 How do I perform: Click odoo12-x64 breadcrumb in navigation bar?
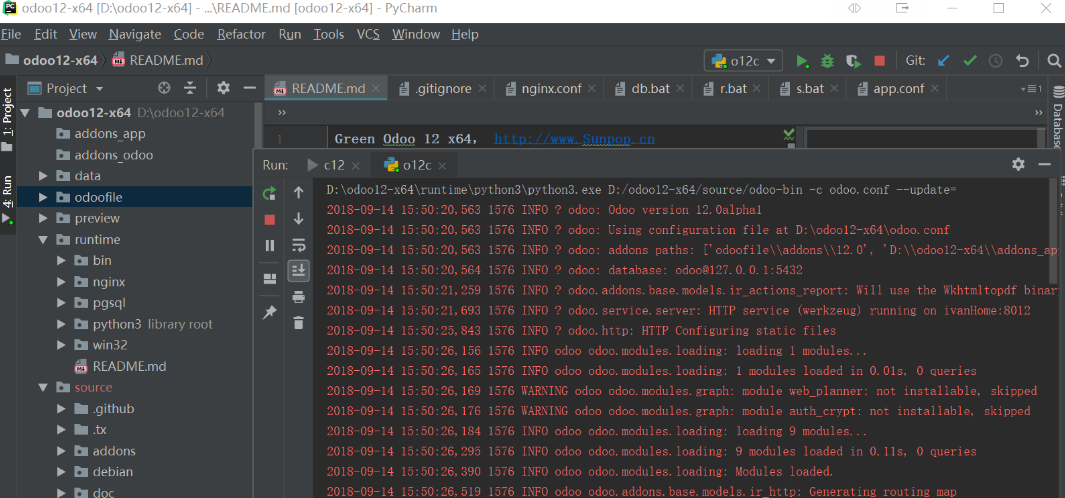[51, 60]
